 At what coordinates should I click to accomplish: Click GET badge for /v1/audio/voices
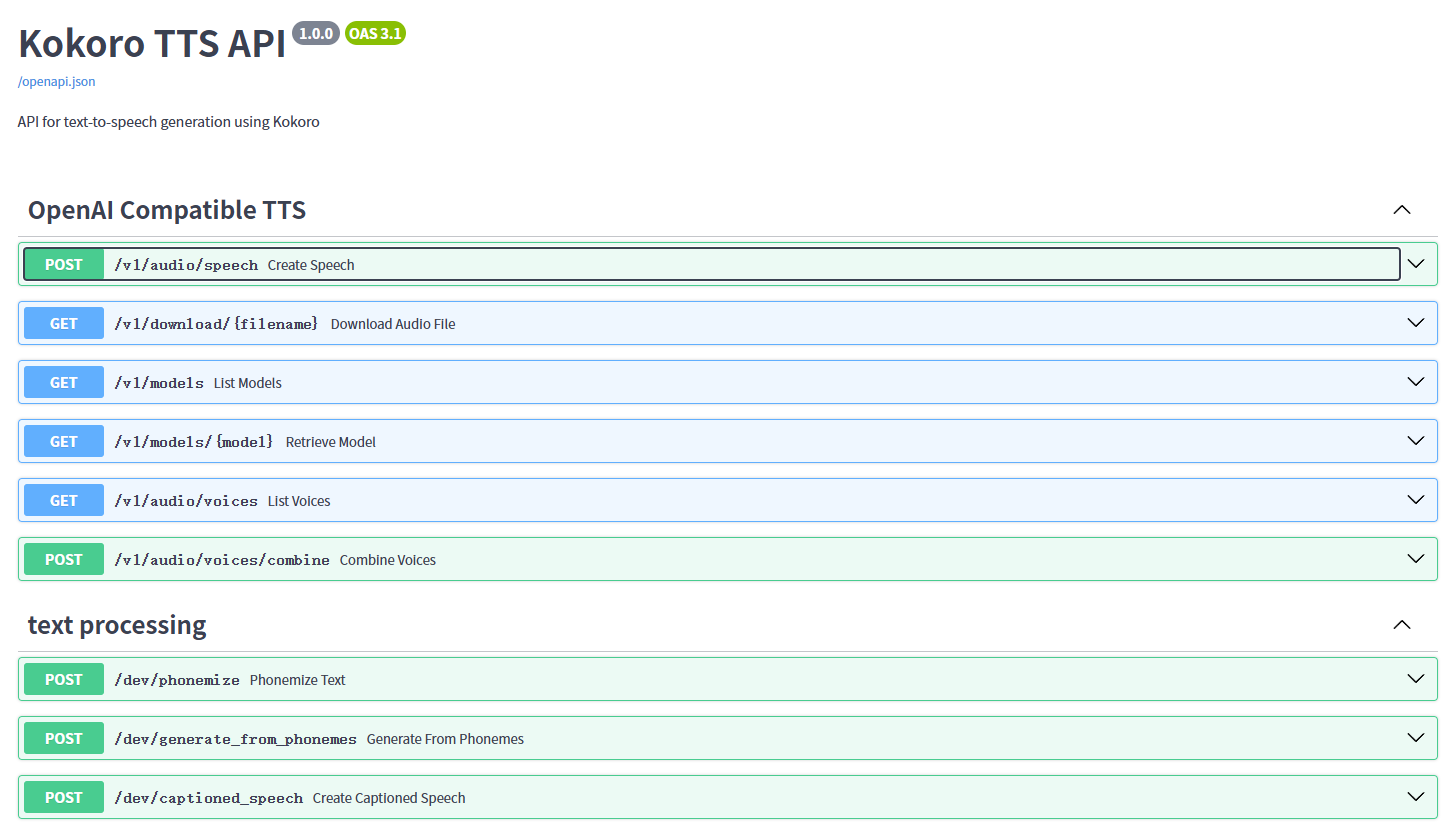[64, 500]
